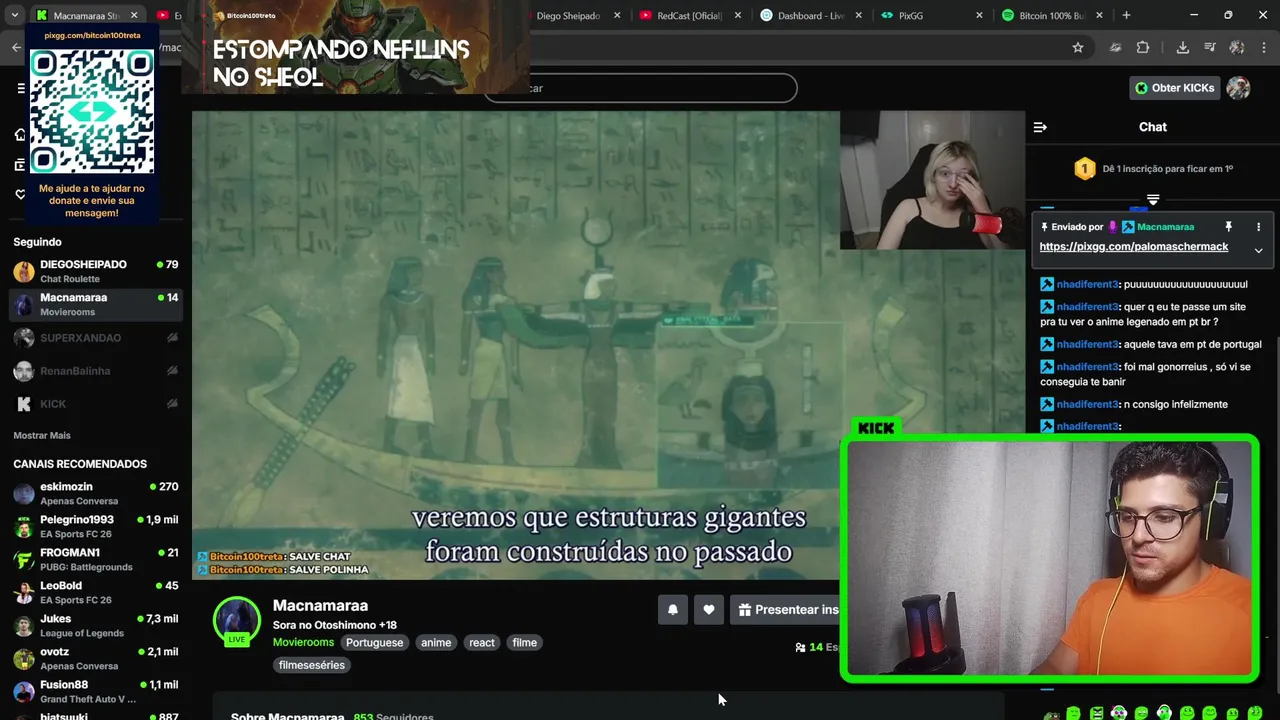Click the Macnamaraa name in pinned message

[x=1165, y=227]
